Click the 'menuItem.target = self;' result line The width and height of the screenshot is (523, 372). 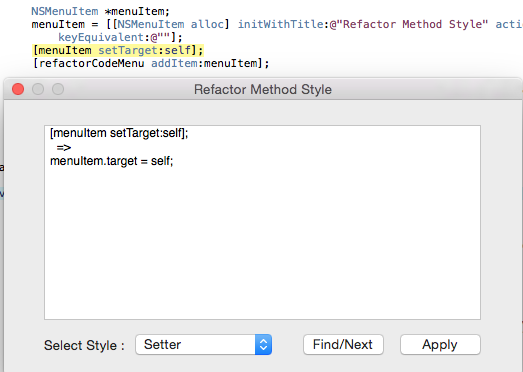pyautogui.click(x=112, y=161)
